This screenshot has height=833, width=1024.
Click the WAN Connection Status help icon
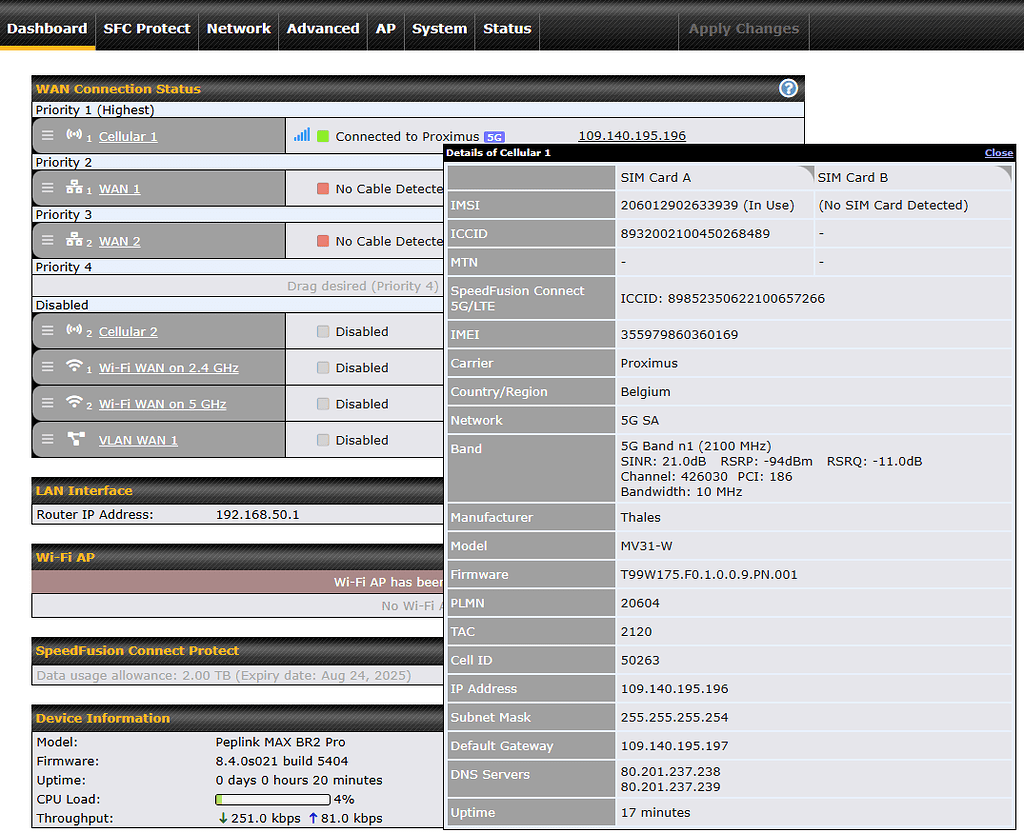click(788, 88)
